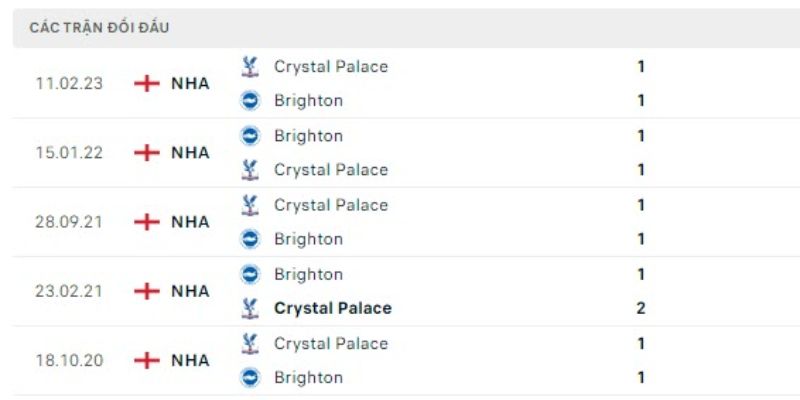Click Brighton crest in 11.02.23 match

click(x=250, y=101)
